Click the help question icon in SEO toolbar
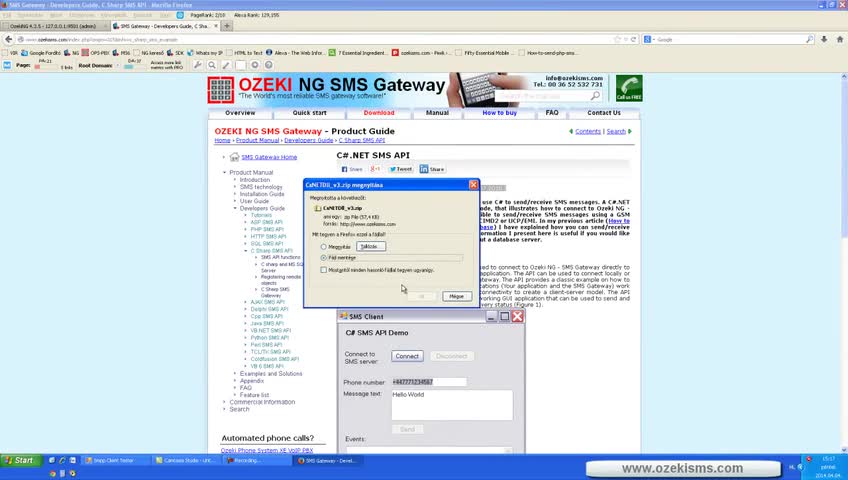848x480 pixels. pyautogui.click(x=268, y=65)
